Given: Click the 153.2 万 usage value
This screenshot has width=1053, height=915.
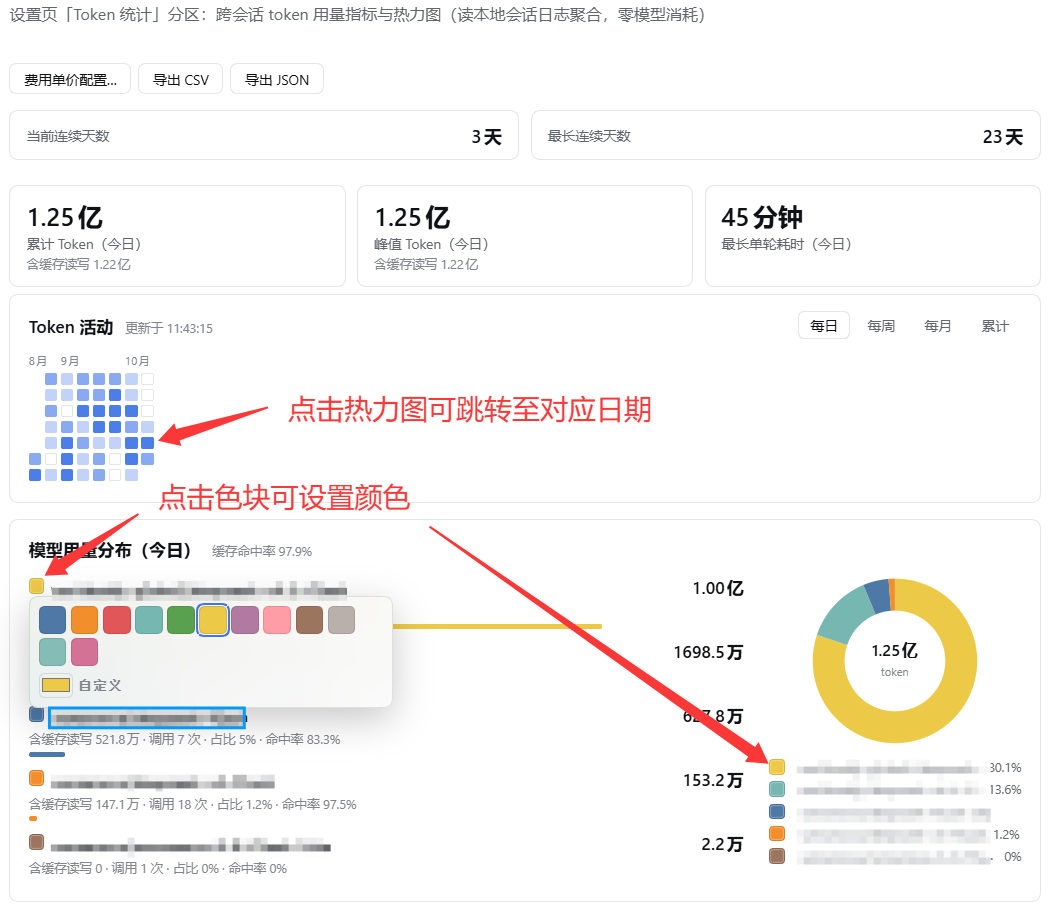Looking at the screenshot, I should click(x=713, y=780).
